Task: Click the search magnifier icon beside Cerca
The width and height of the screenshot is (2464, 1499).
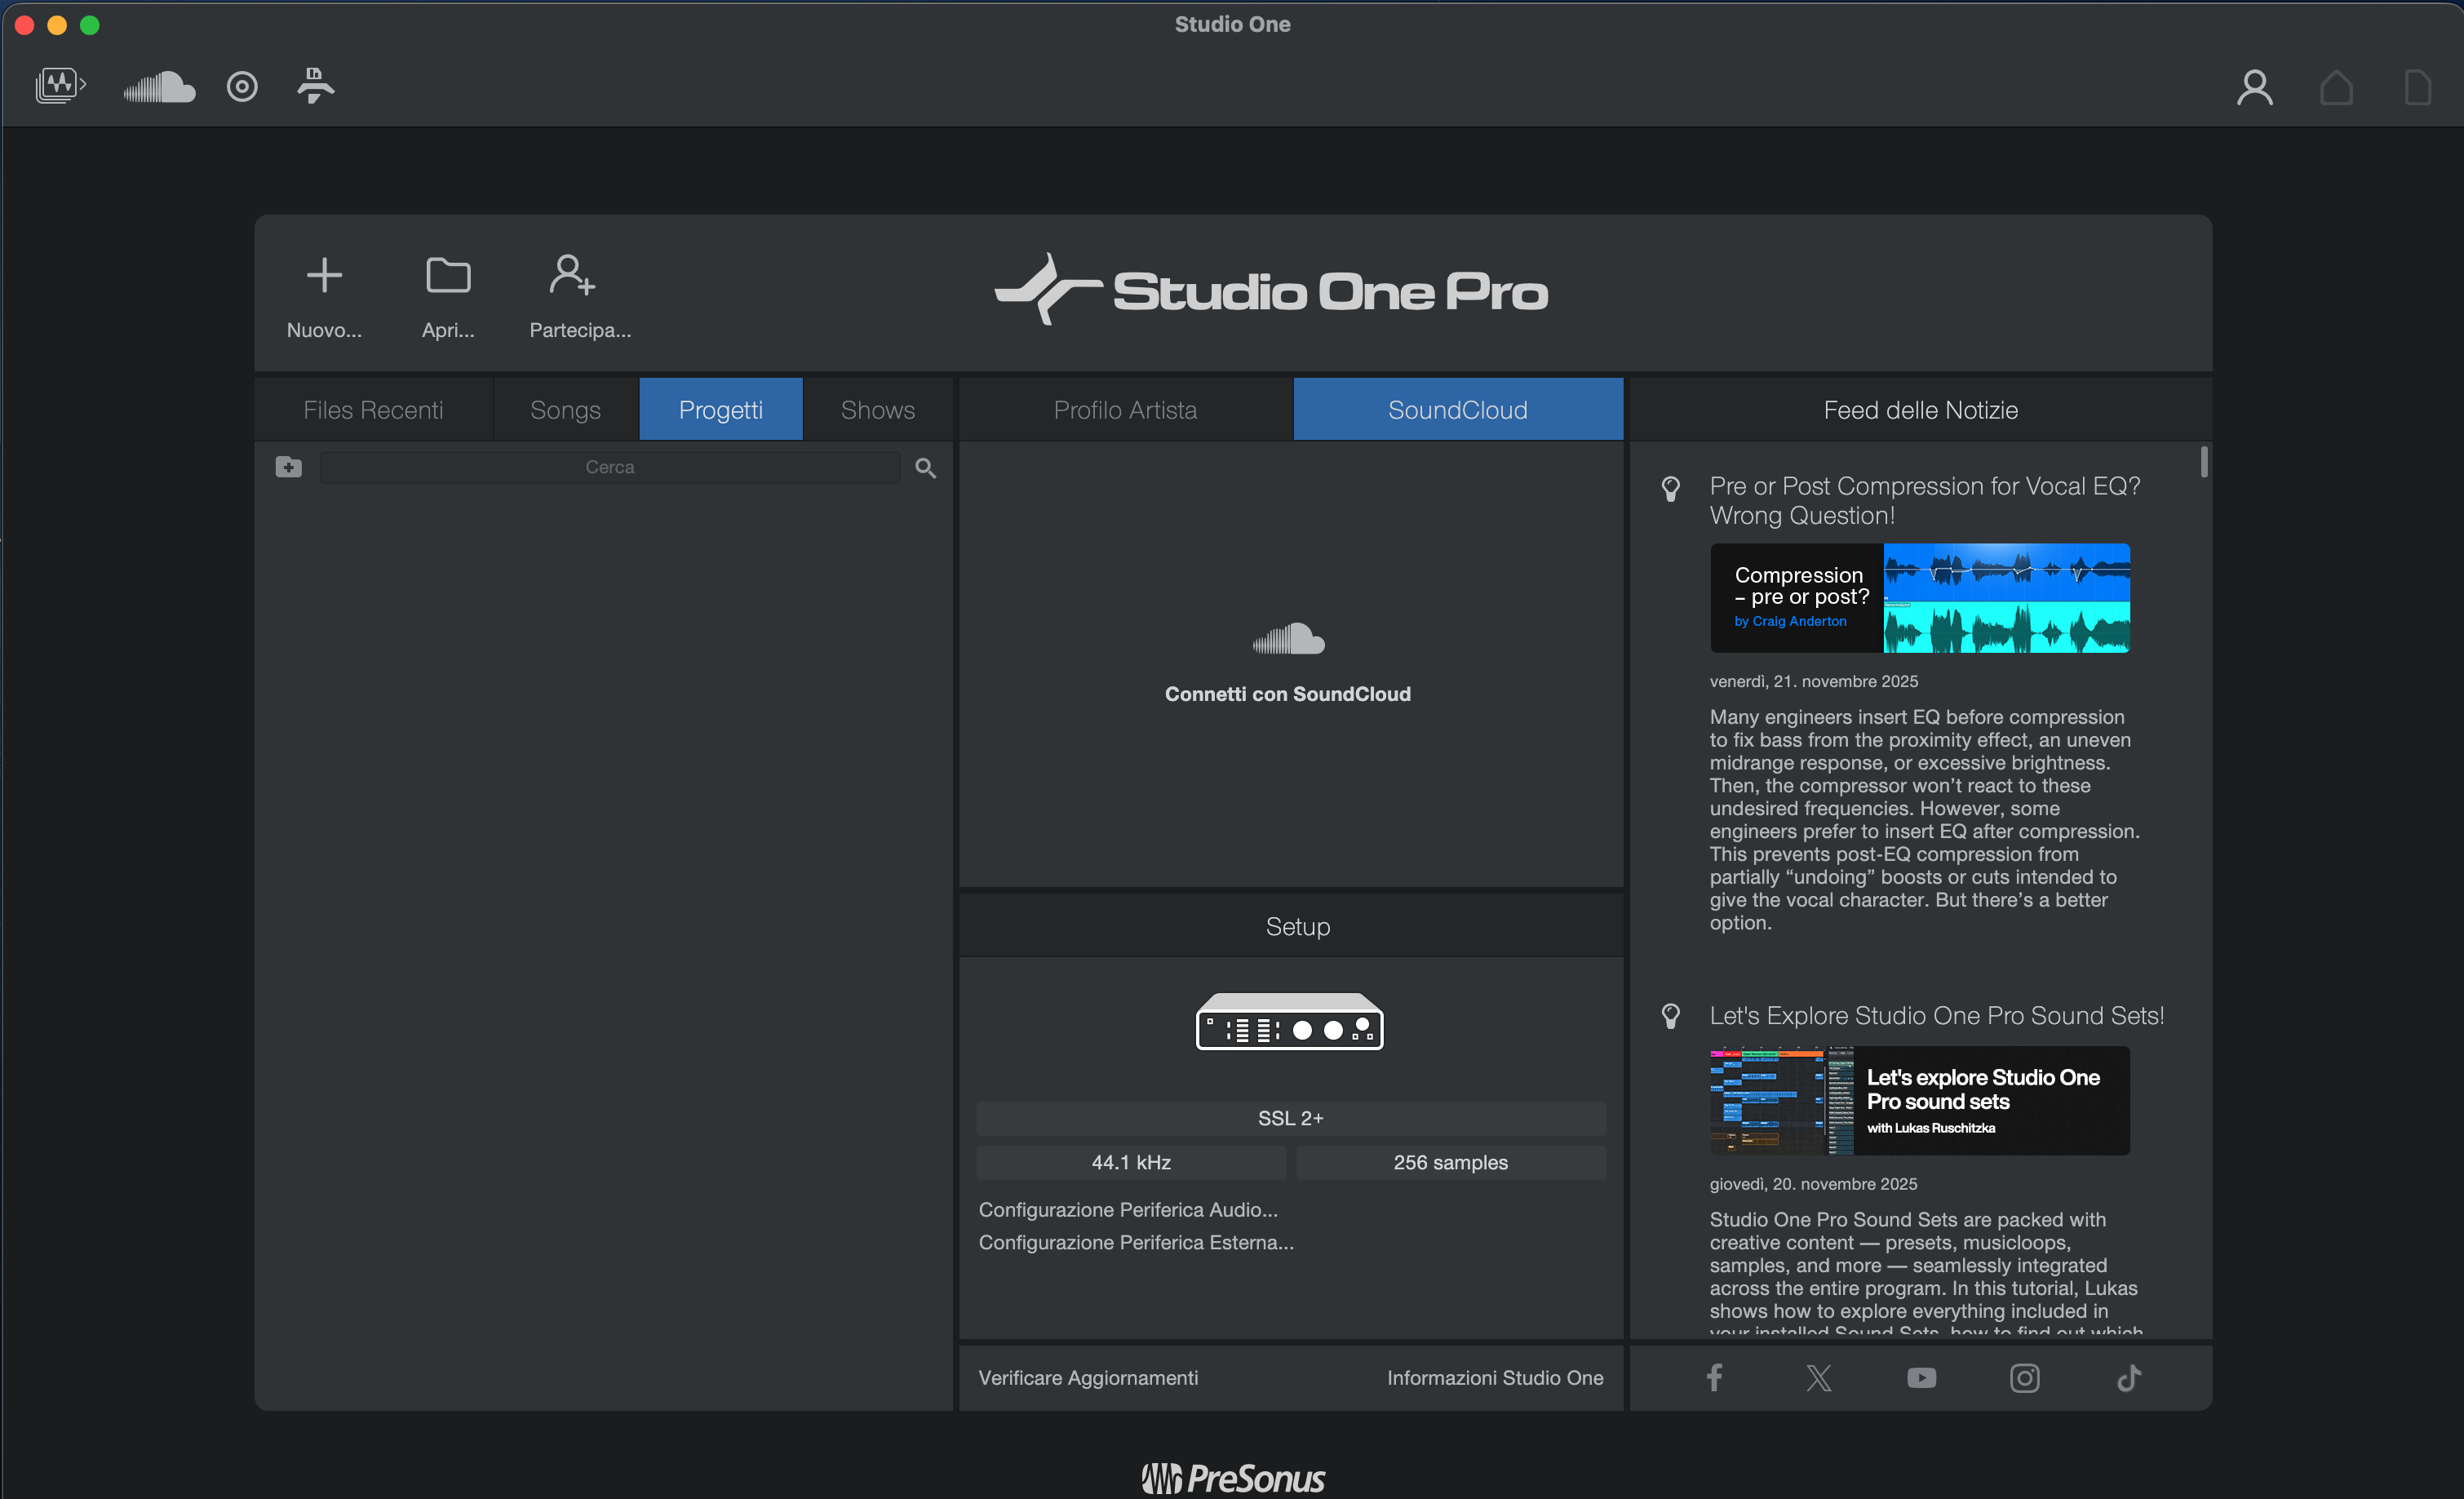Action: (x=924, y=467)
